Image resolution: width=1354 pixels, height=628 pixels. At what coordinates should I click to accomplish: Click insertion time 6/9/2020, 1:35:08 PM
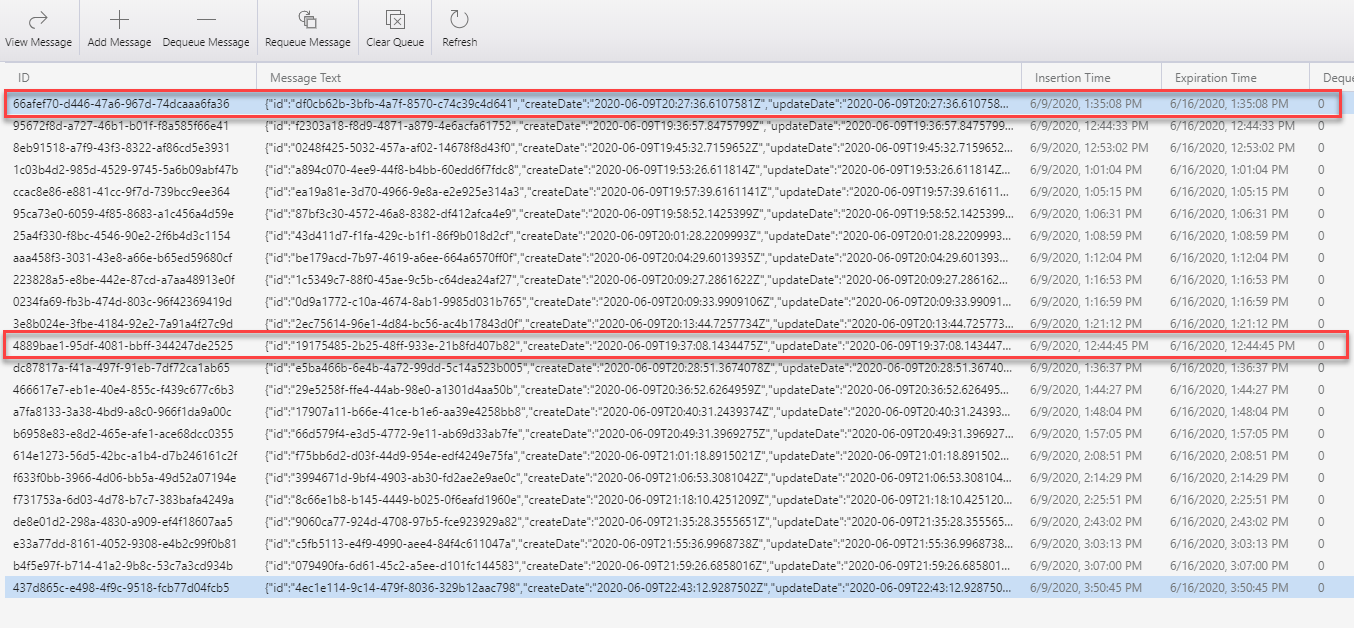1086,103
